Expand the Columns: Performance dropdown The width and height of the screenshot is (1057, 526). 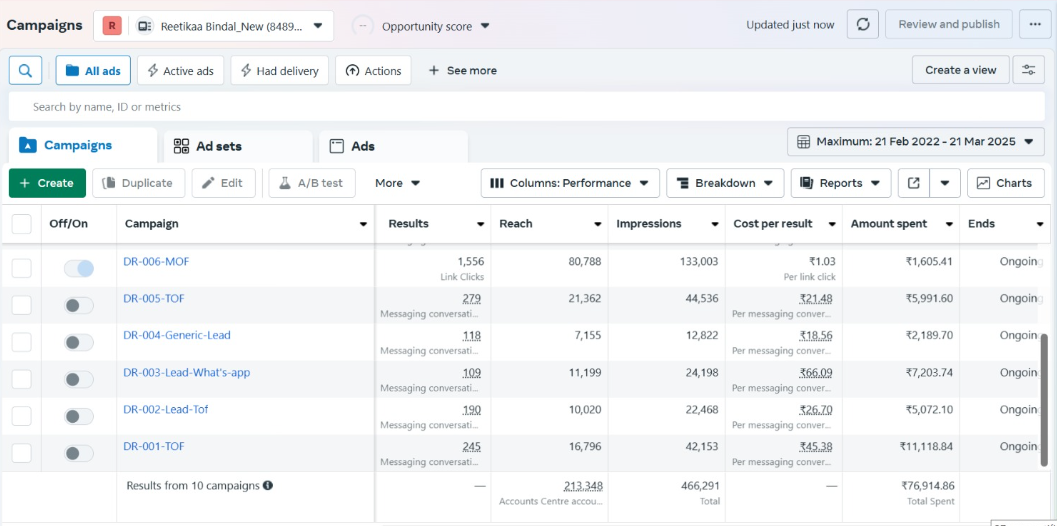click(570, 183)
